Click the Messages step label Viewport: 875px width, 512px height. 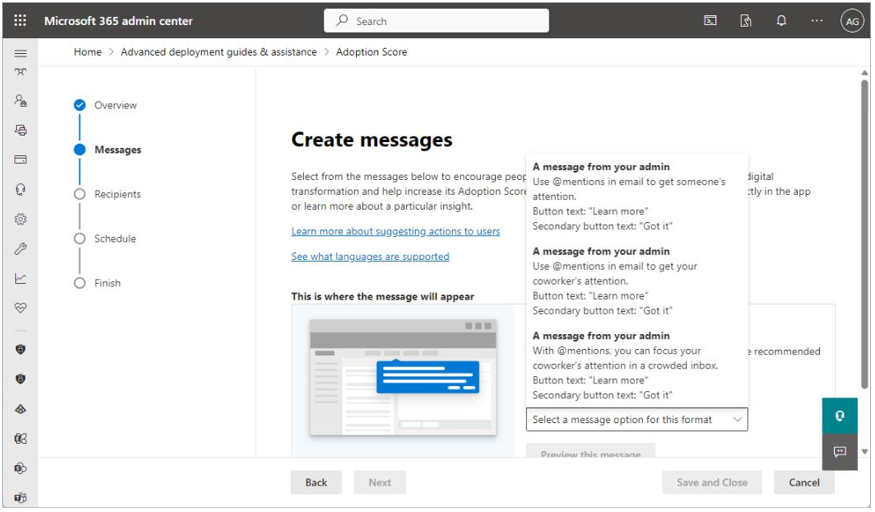point(118,149)
